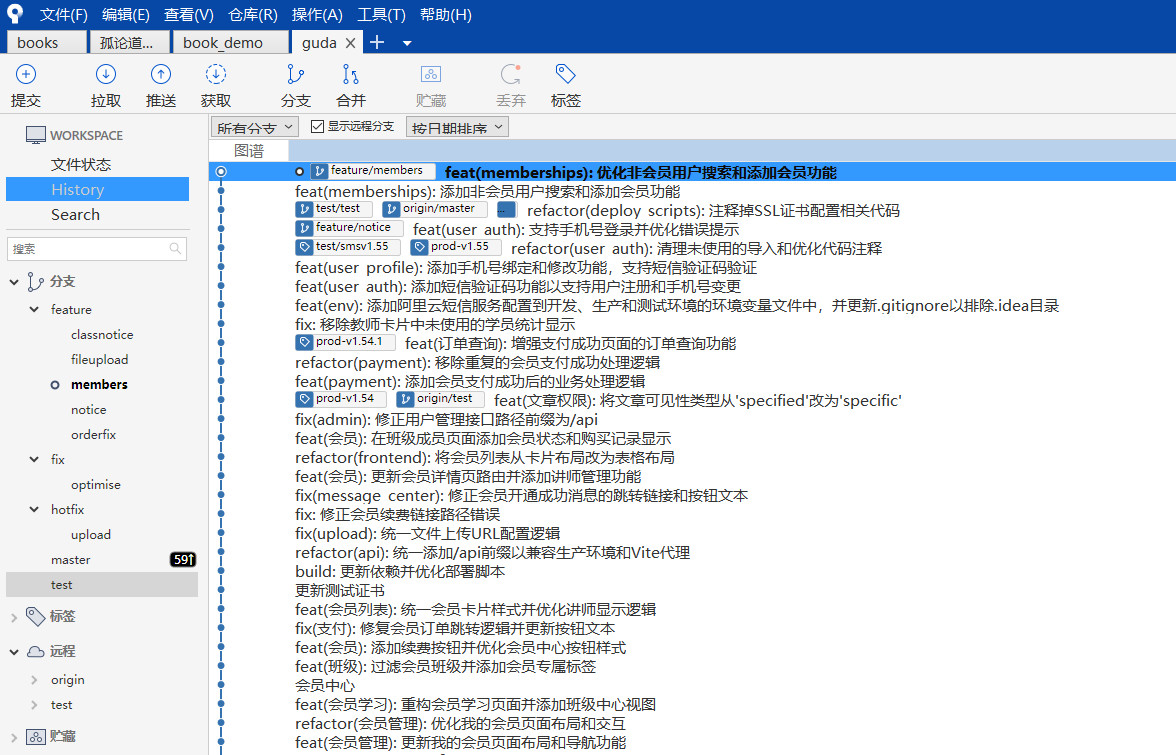Click the 按日期排序 sort button
Screen dimensions: 1176x755
pos(456,127)
